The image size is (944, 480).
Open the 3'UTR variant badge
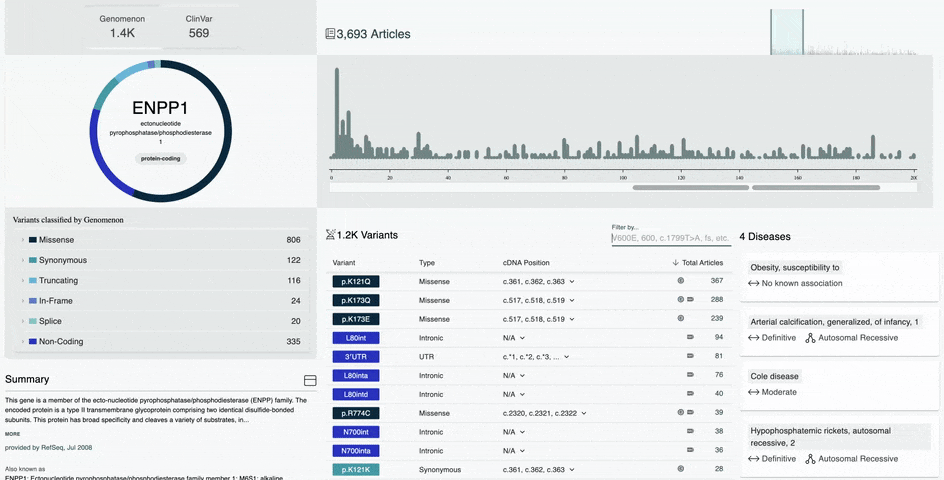(x=356, y=357)
